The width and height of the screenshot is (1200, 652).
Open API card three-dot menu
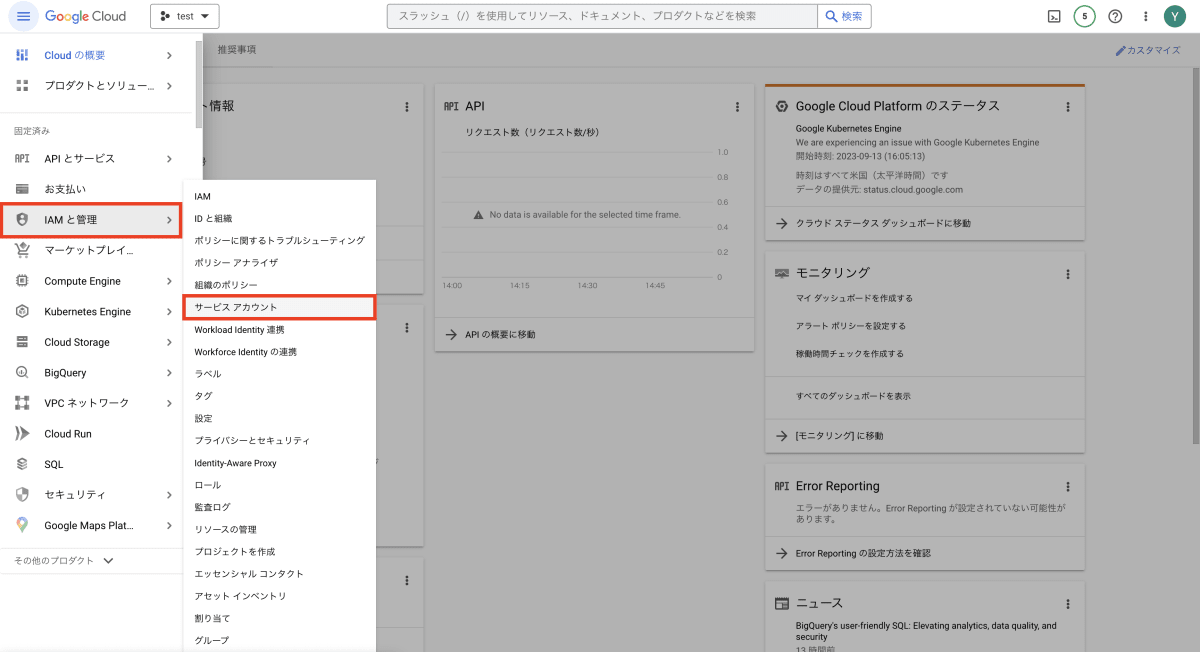tap(737, 106)
